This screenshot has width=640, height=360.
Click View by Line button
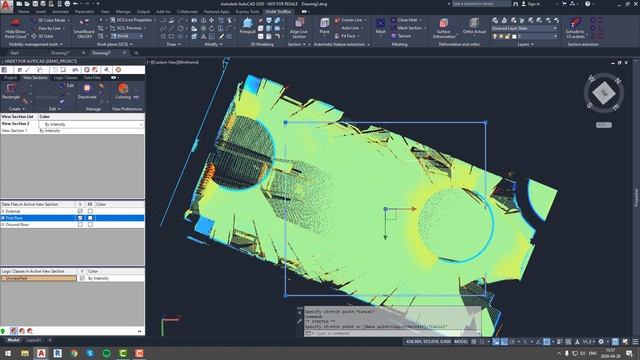coord(47,28)
